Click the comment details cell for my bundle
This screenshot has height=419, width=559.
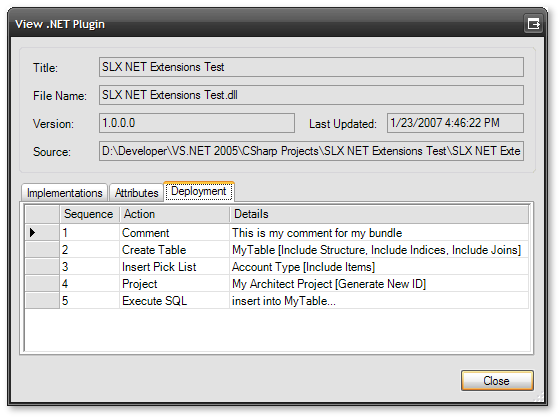point(379,233)
